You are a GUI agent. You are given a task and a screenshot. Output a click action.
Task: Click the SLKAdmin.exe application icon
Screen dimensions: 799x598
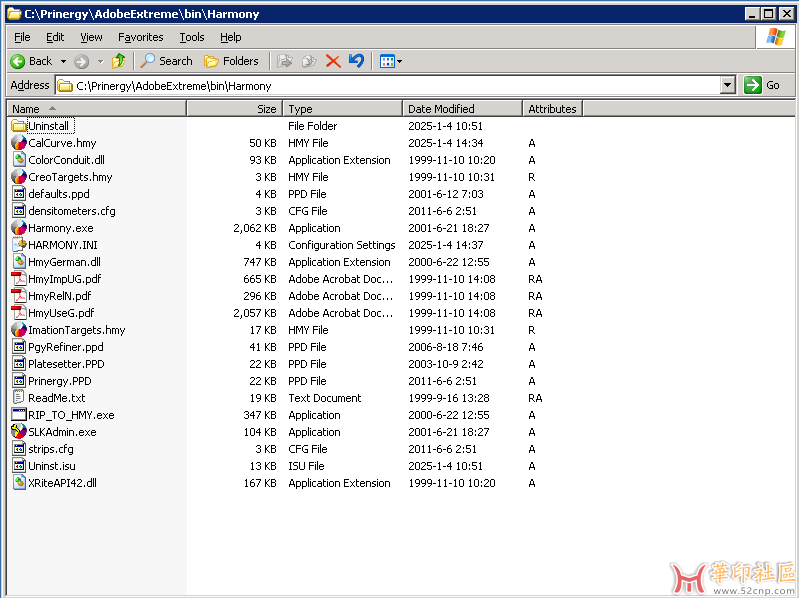[19, 431]
